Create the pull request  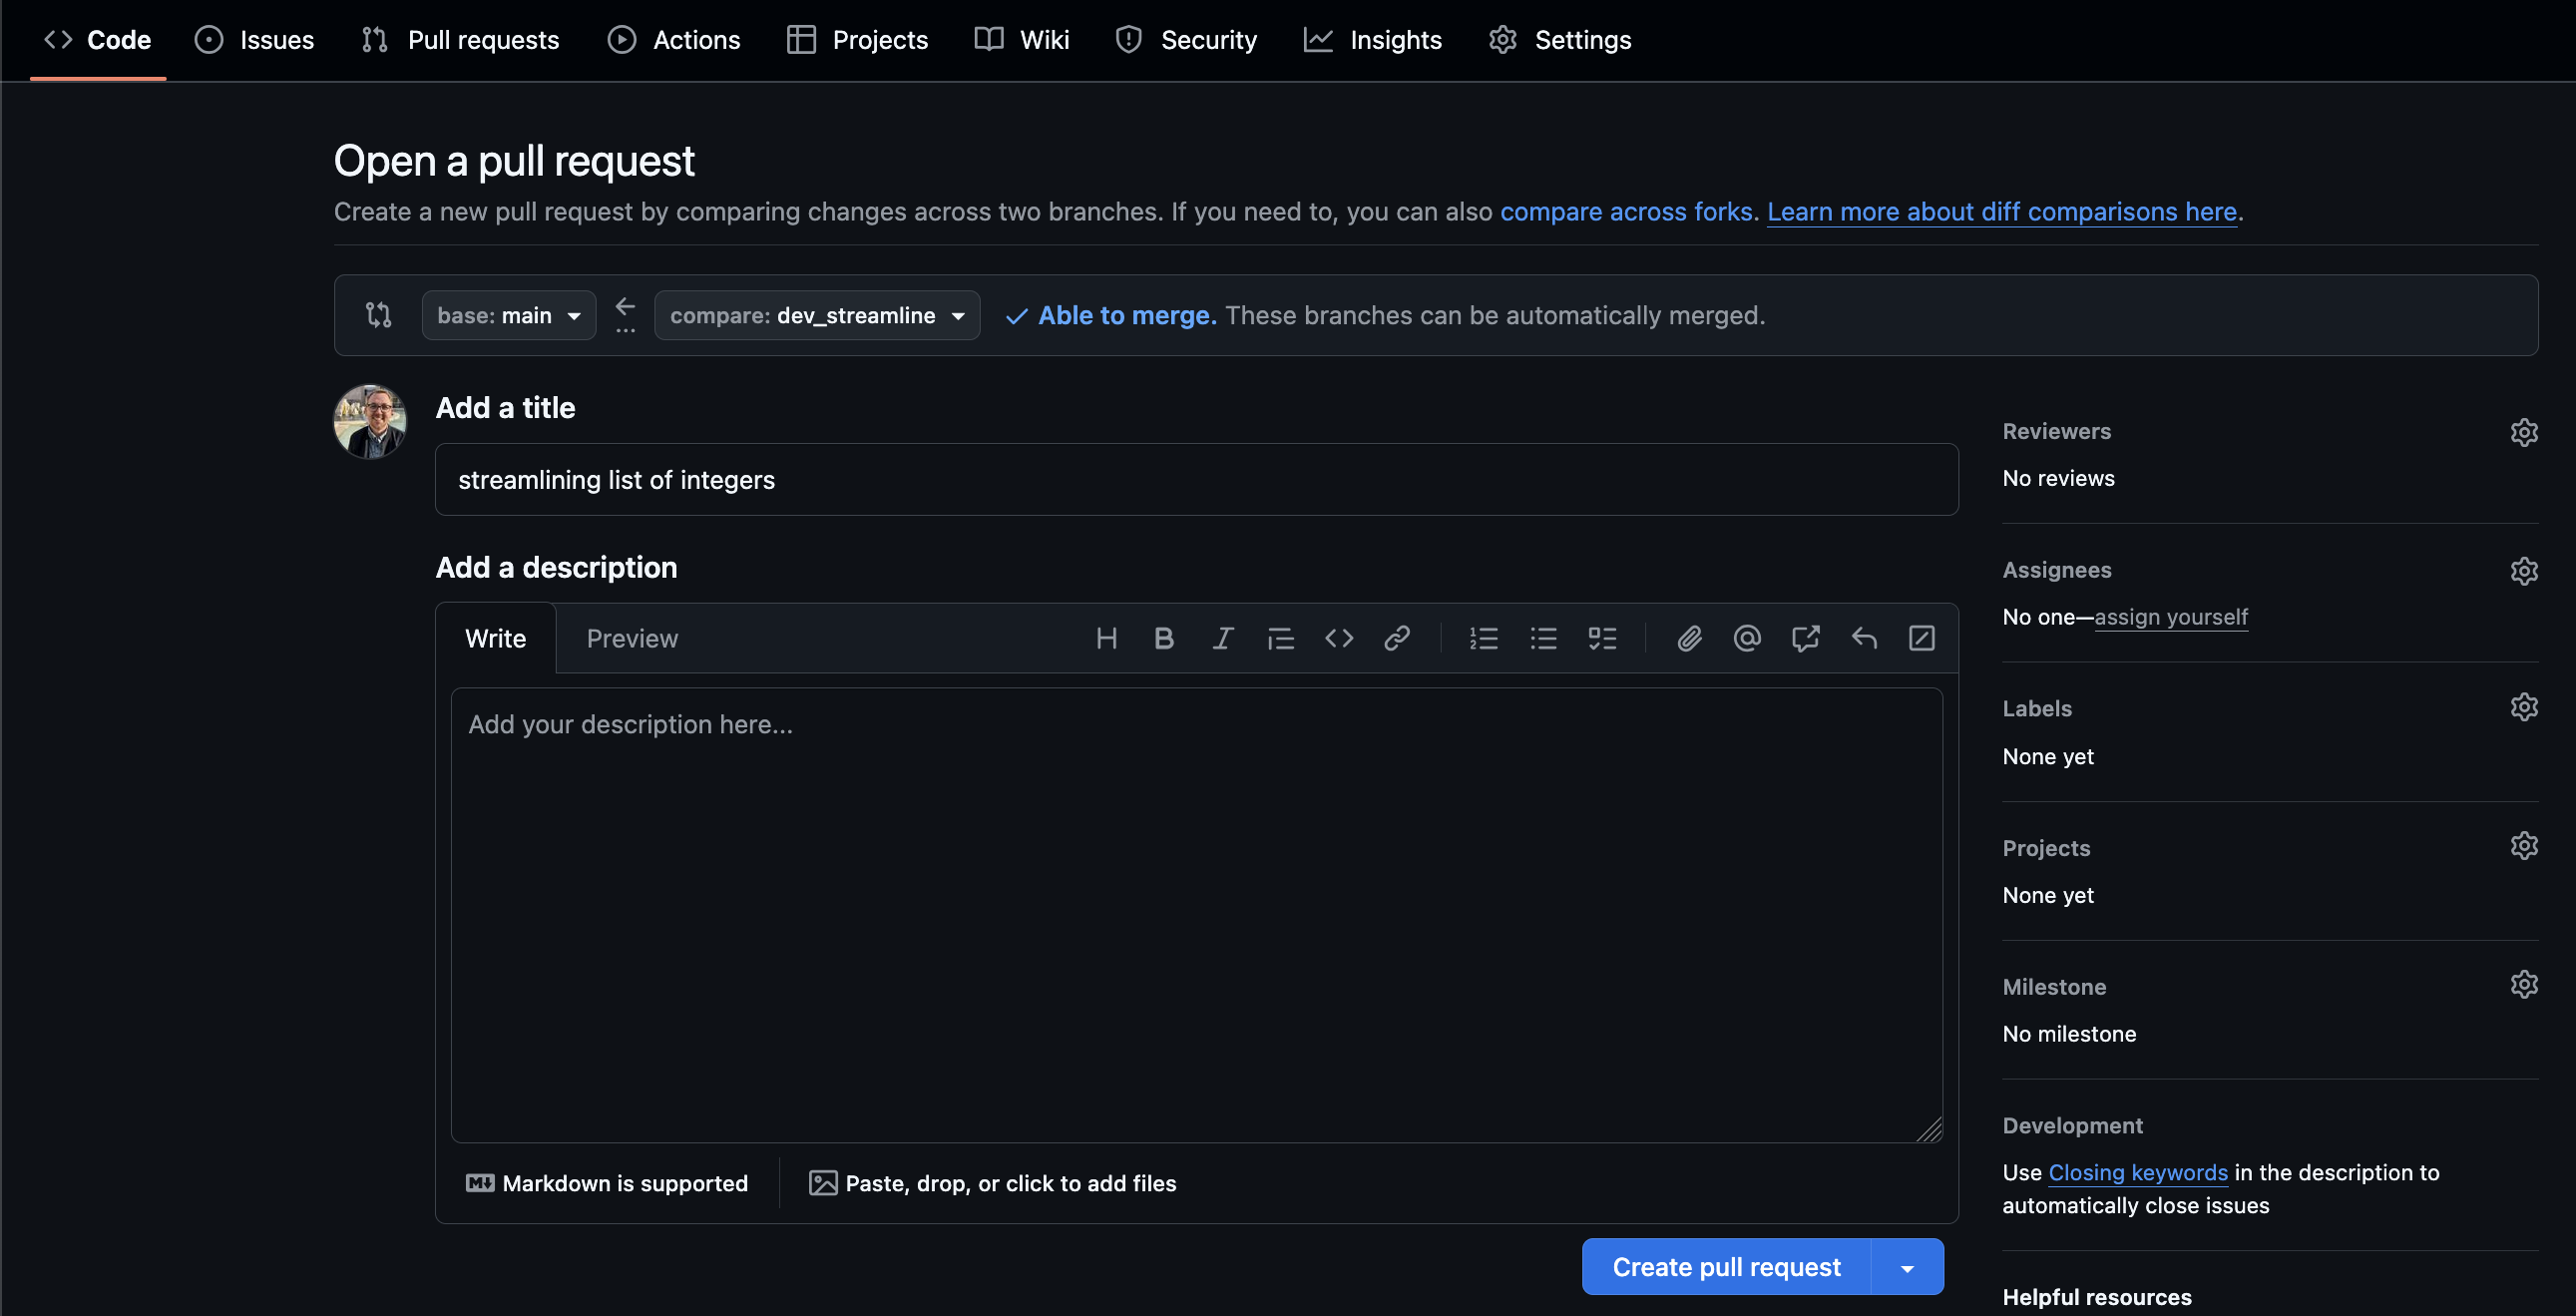click(1725, 1266)
